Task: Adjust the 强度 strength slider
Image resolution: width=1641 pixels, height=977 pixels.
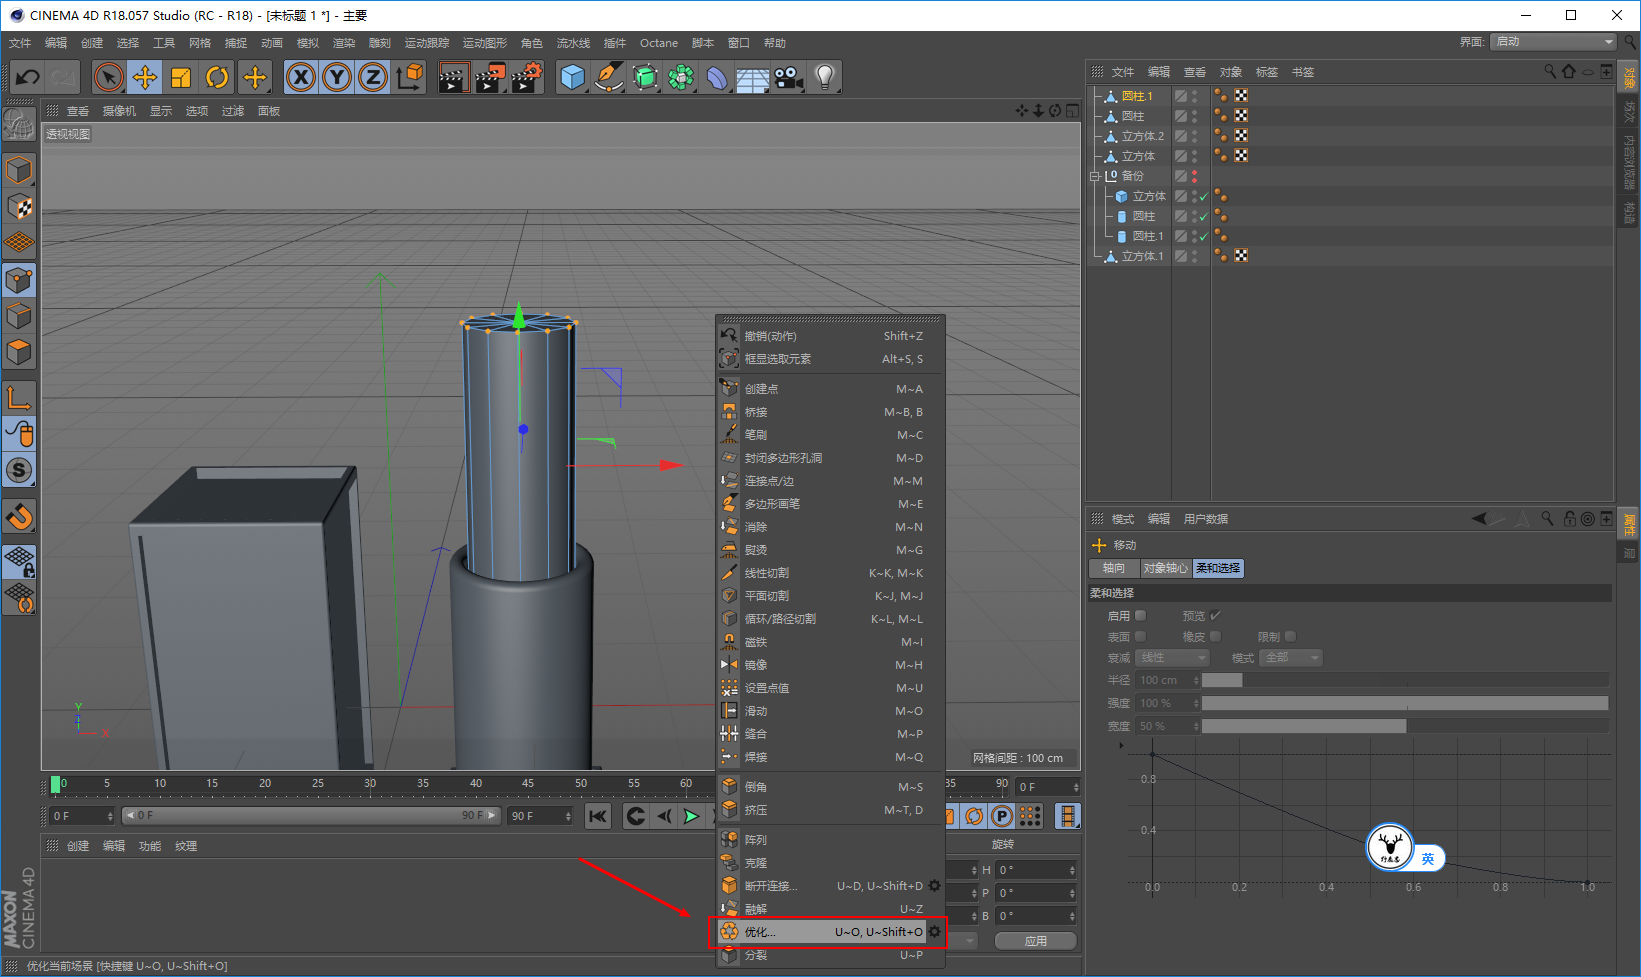Action: click(1405, 703)
